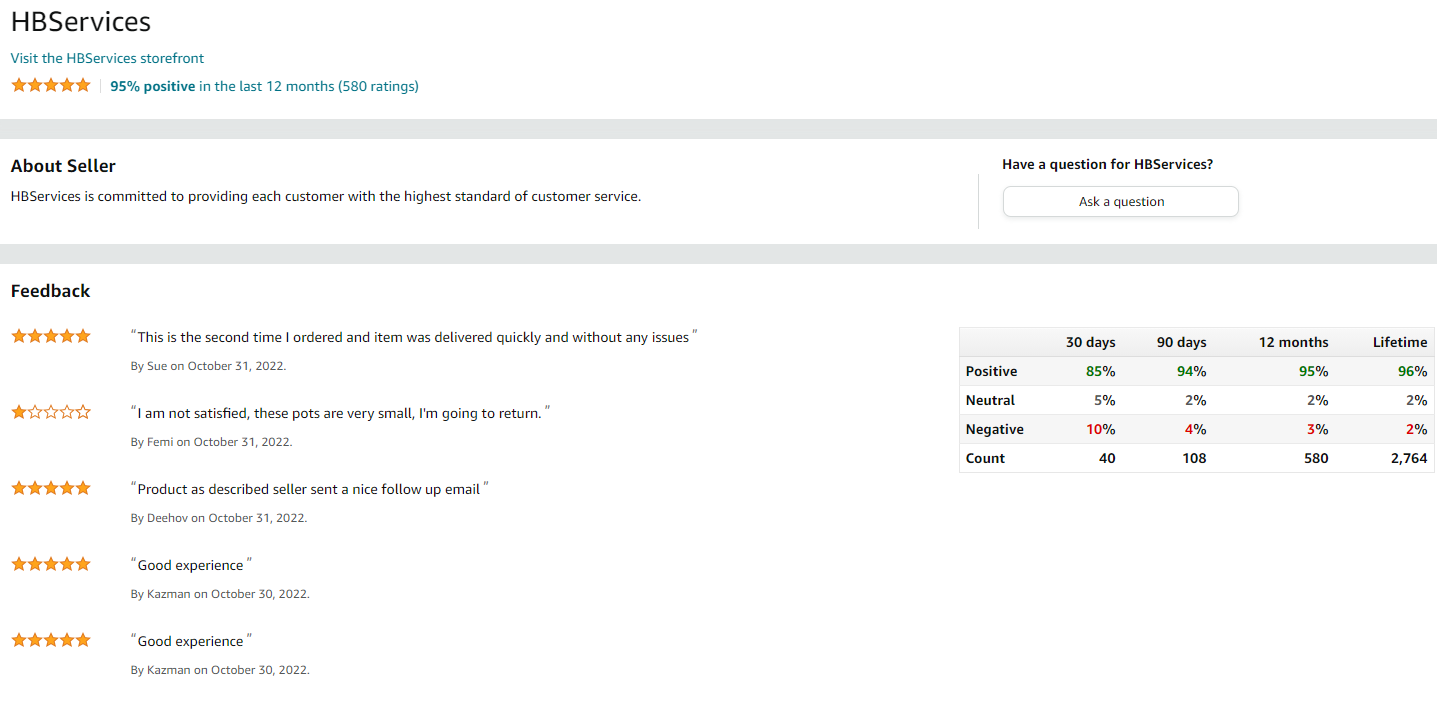Click 'By Sue on October 31, 2022'
This screenshot has height=702, width=1437.
coord(208,366)
